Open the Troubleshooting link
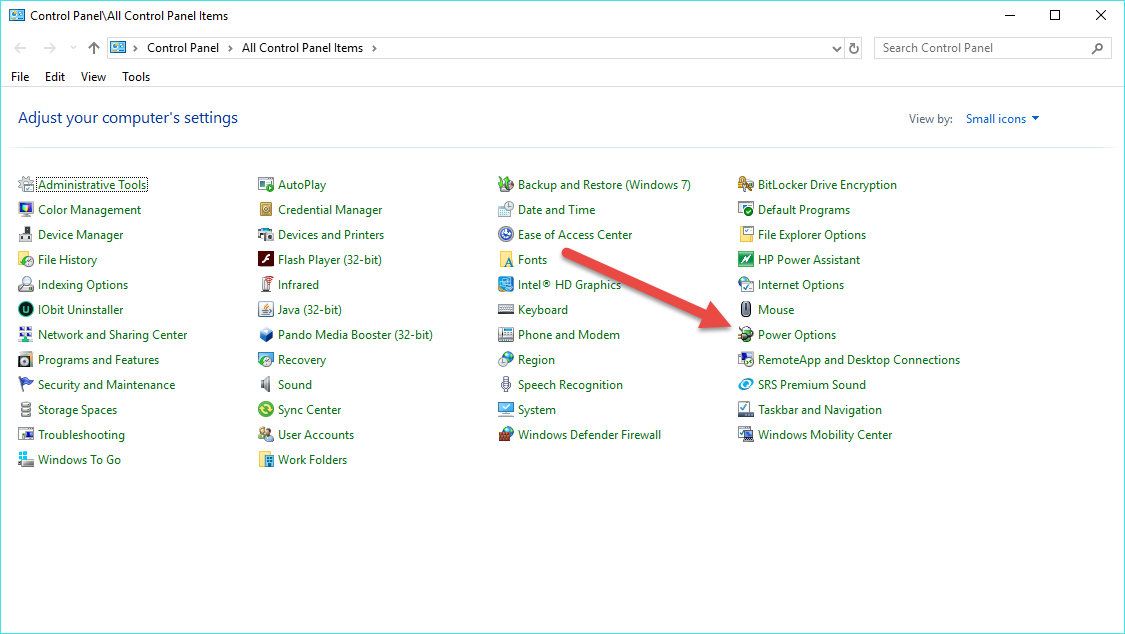This screenshot has width=1125, height=634. (x=81, y=435)
